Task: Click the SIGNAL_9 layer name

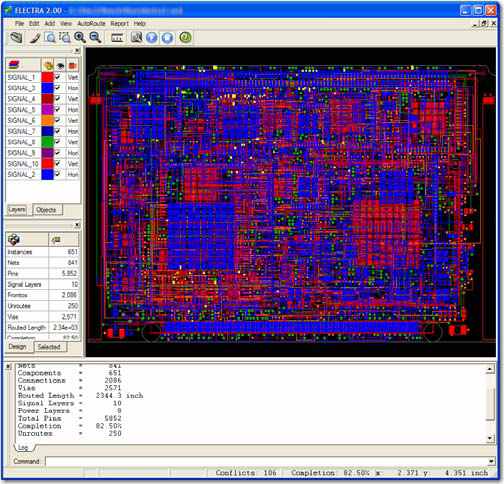Action: coord(21,153)
